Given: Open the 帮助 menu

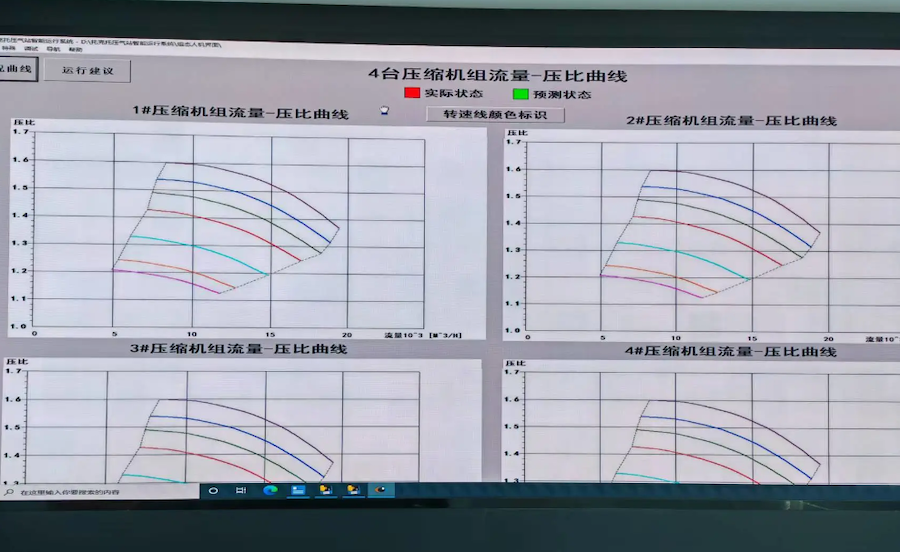Looking at the screenshot, I should coord(76,48).
